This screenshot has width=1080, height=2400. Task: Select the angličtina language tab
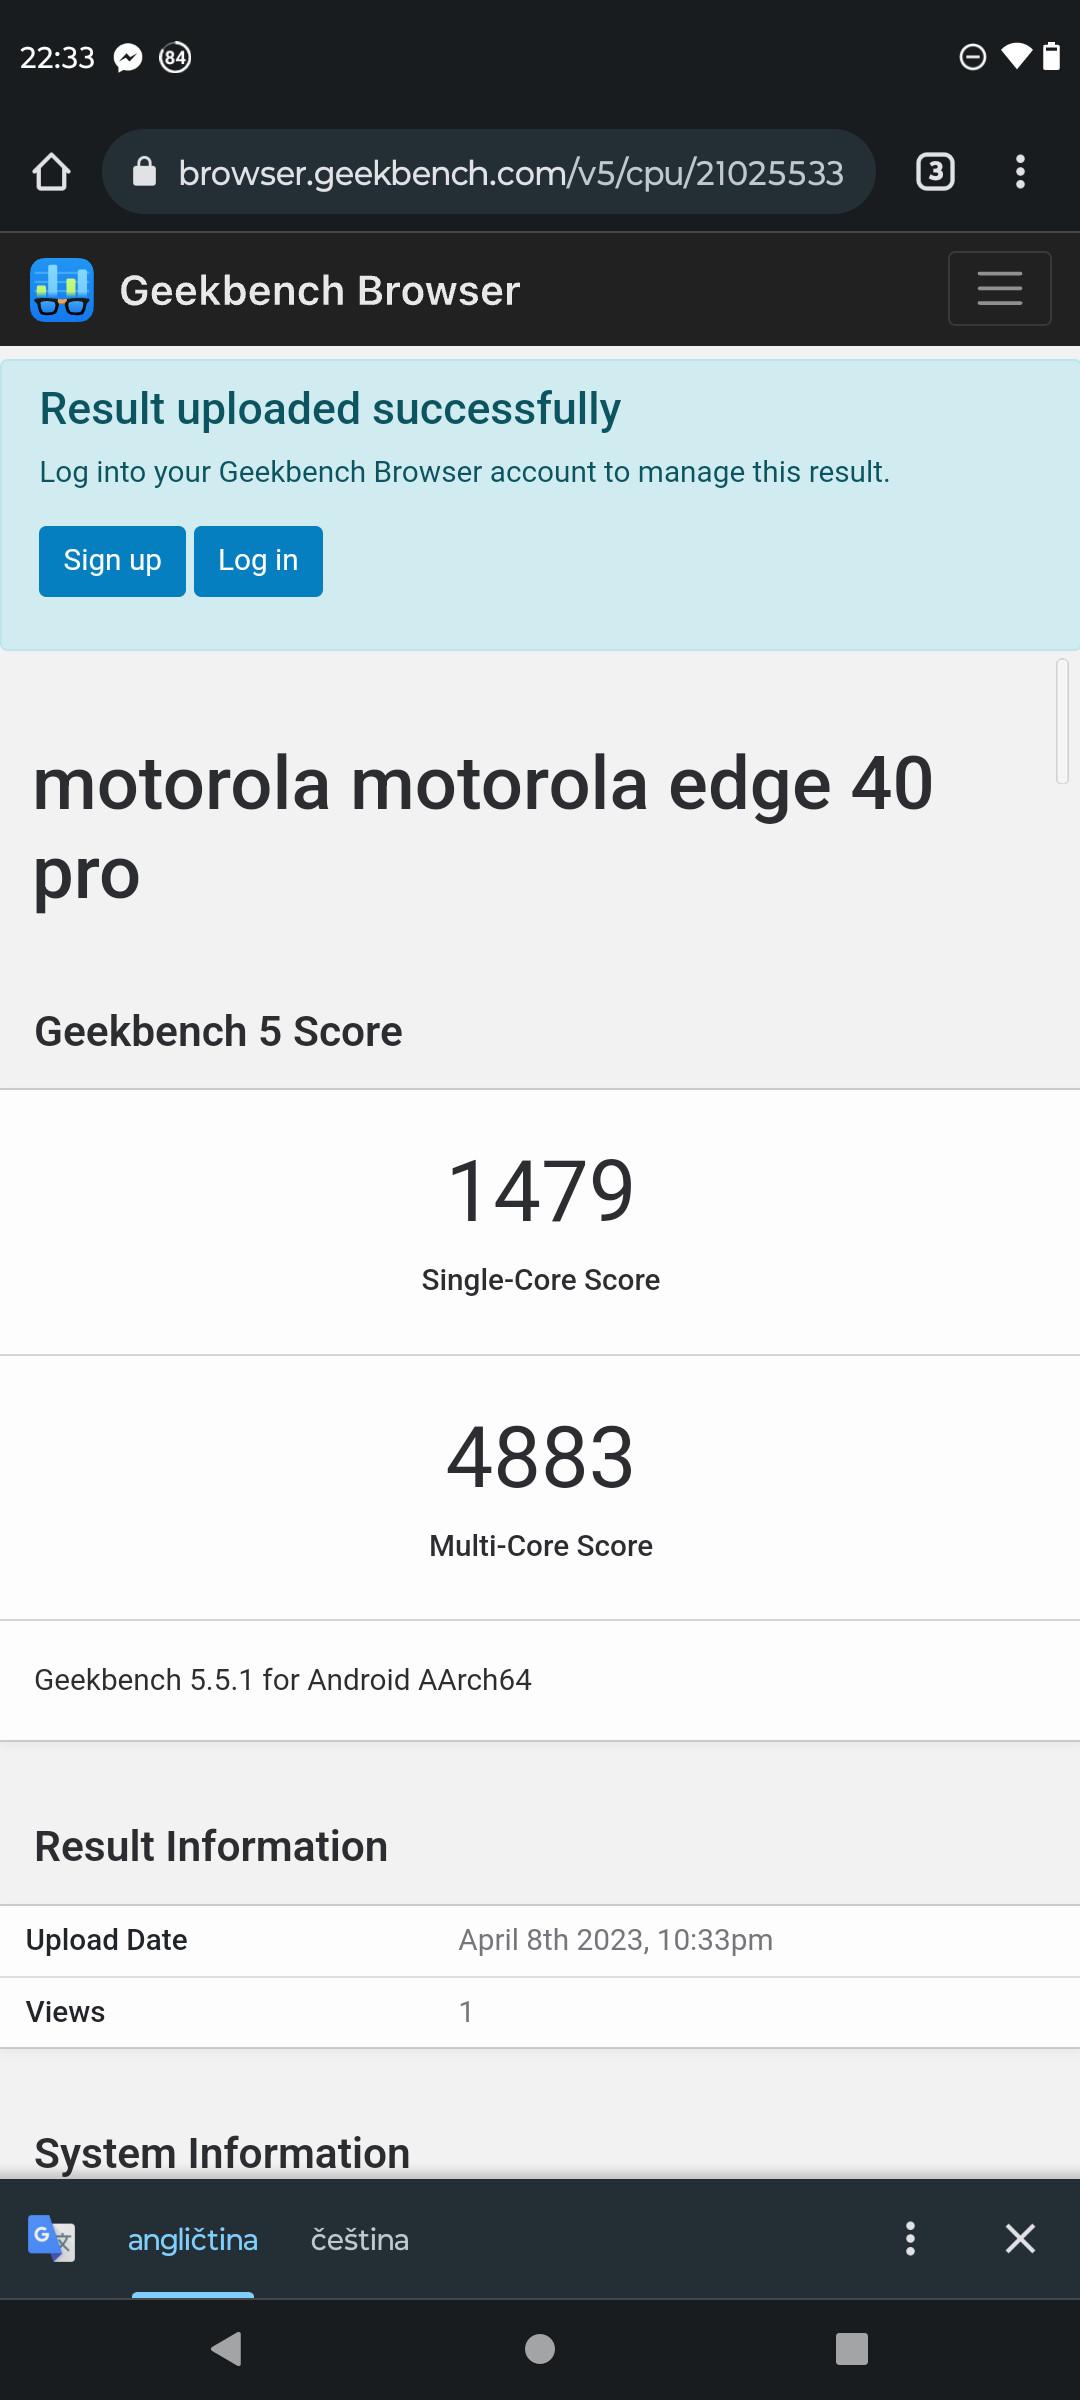tap(193, 2240)
